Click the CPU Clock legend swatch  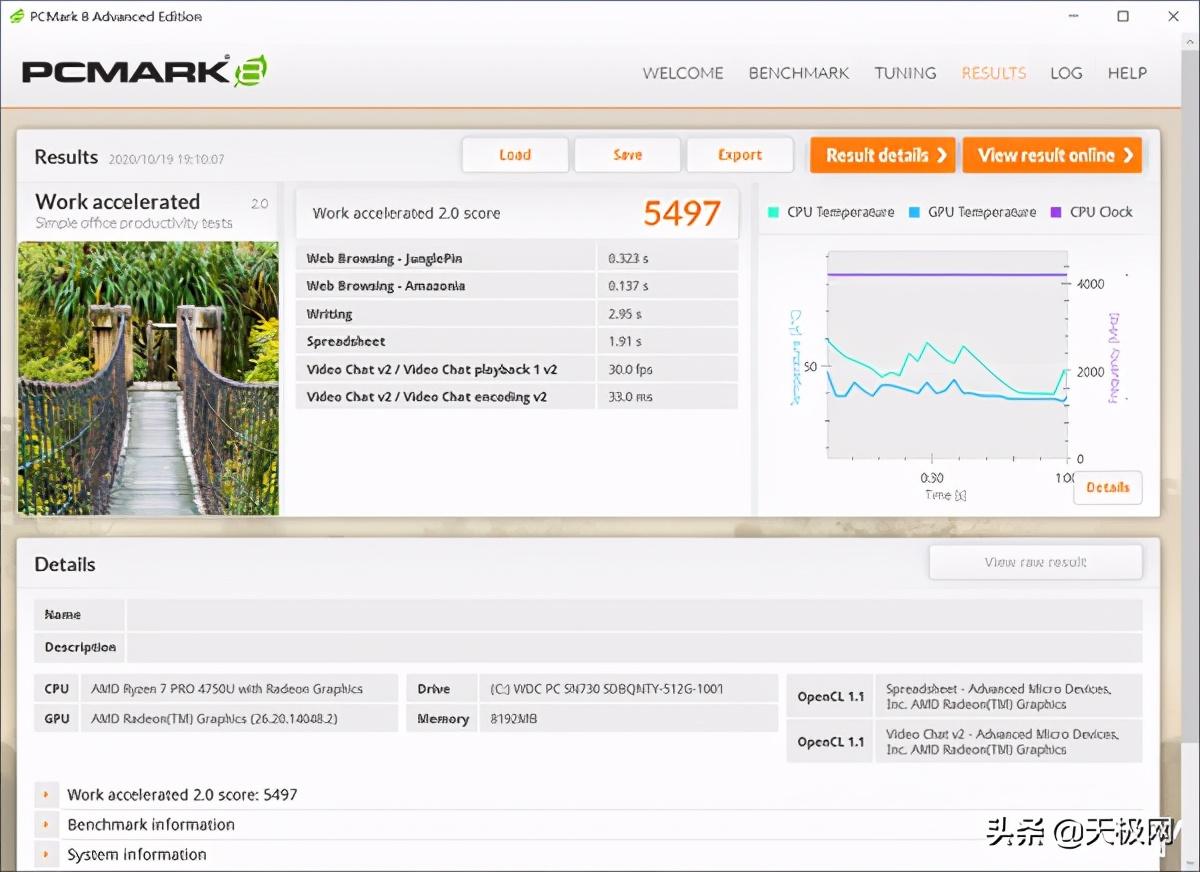click(1056, 212)
